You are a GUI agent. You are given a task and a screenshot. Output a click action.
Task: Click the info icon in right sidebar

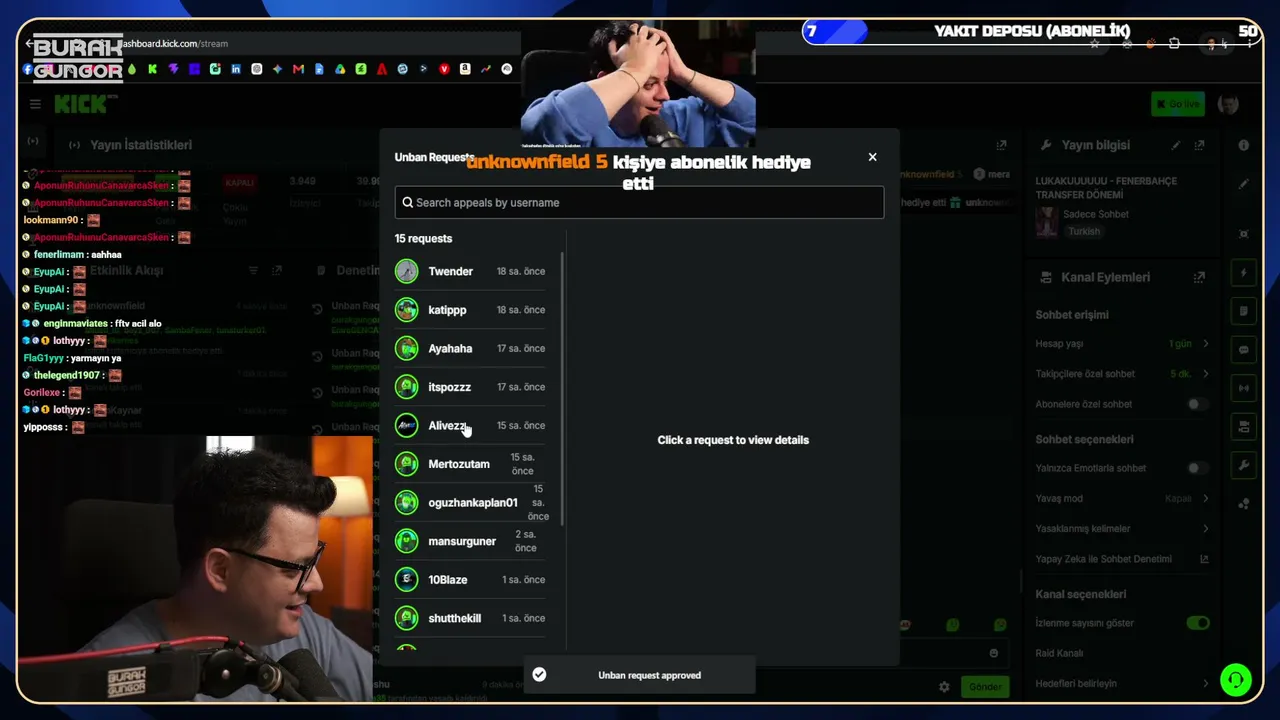click(x=1243, y=145)
